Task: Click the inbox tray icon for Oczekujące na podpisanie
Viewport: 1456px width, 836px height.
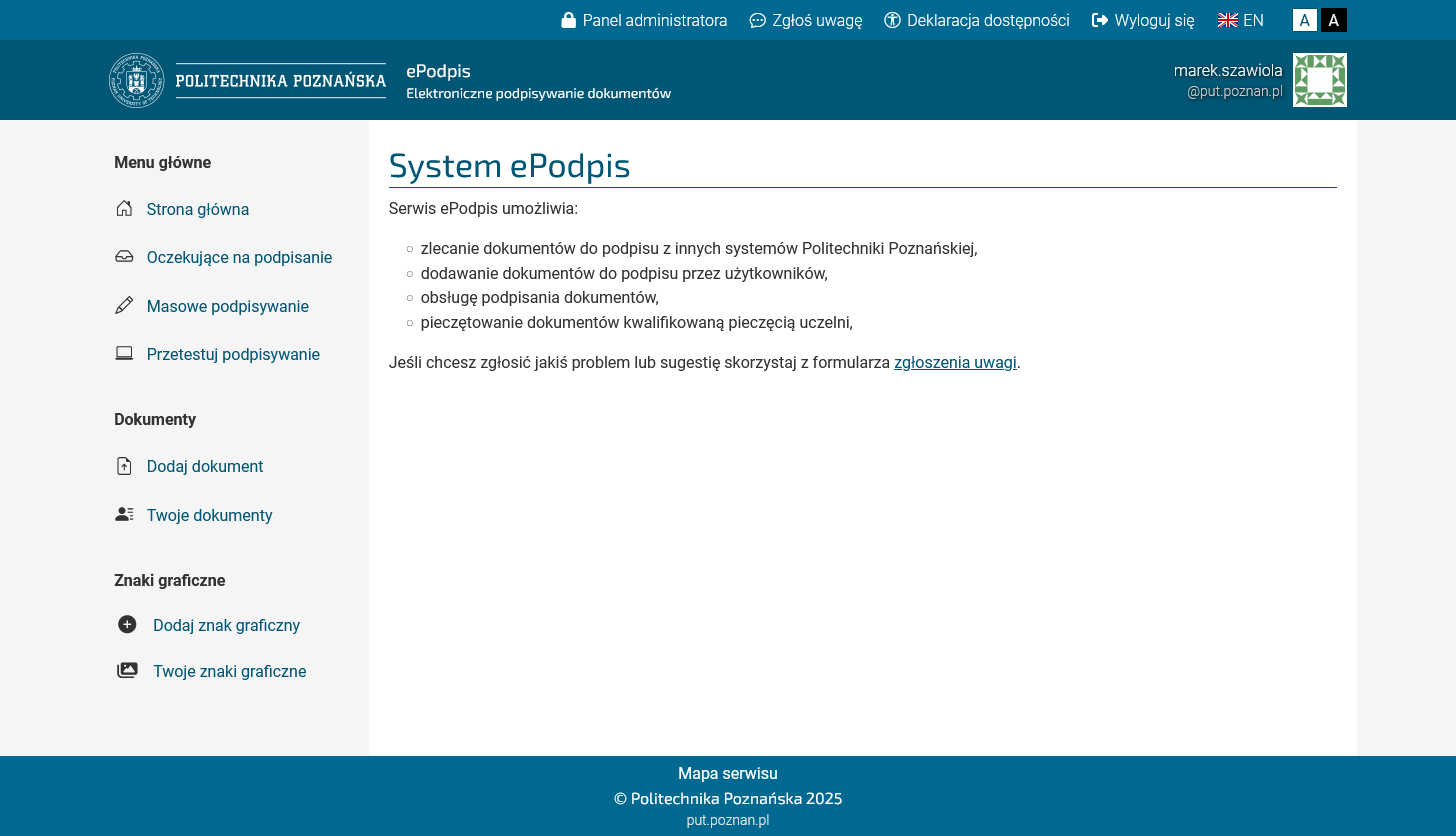Action: [x=124, y=257]
